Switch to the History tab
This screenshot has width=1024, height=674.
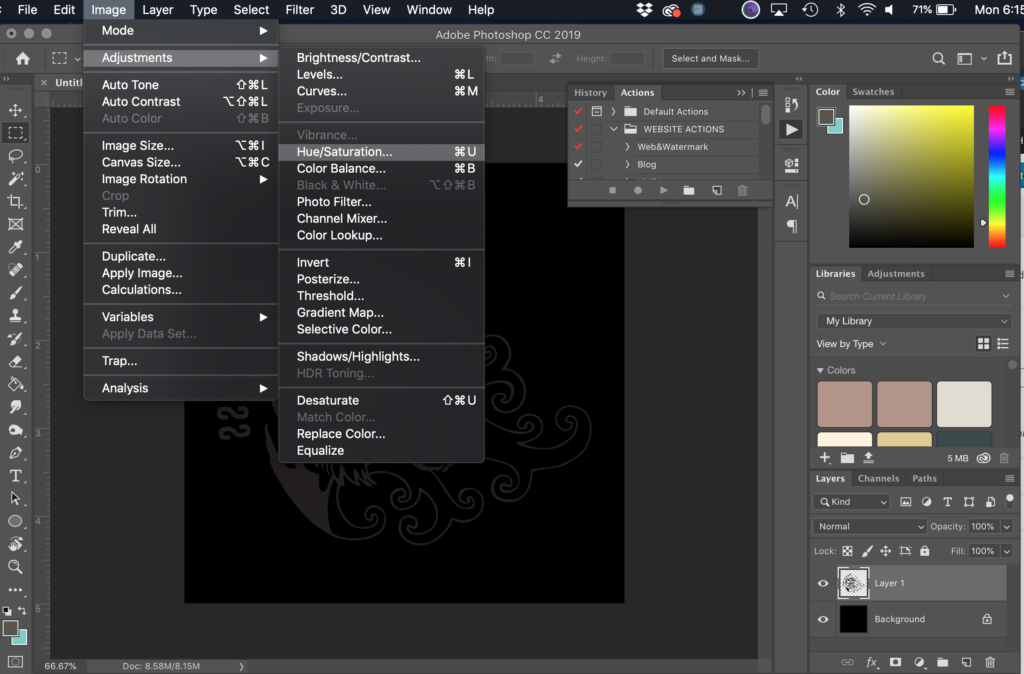[590, 92]
